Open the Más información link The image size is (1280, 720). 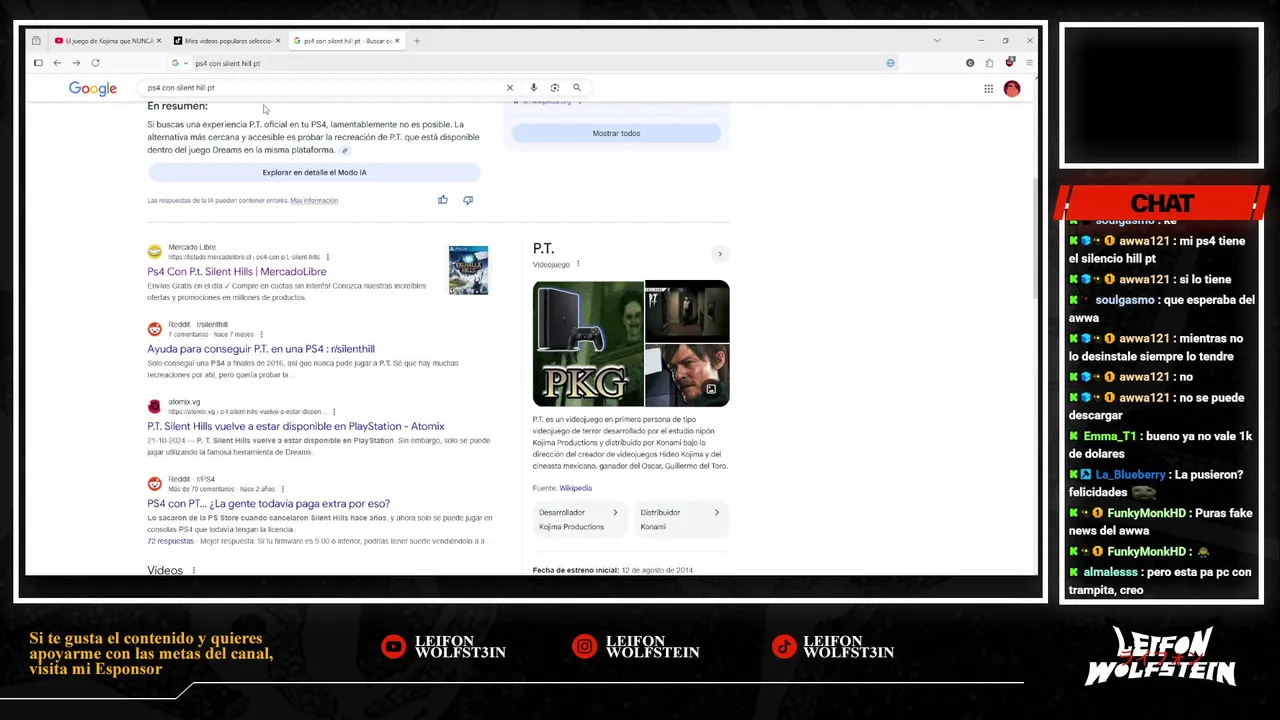tap(314, 200)
